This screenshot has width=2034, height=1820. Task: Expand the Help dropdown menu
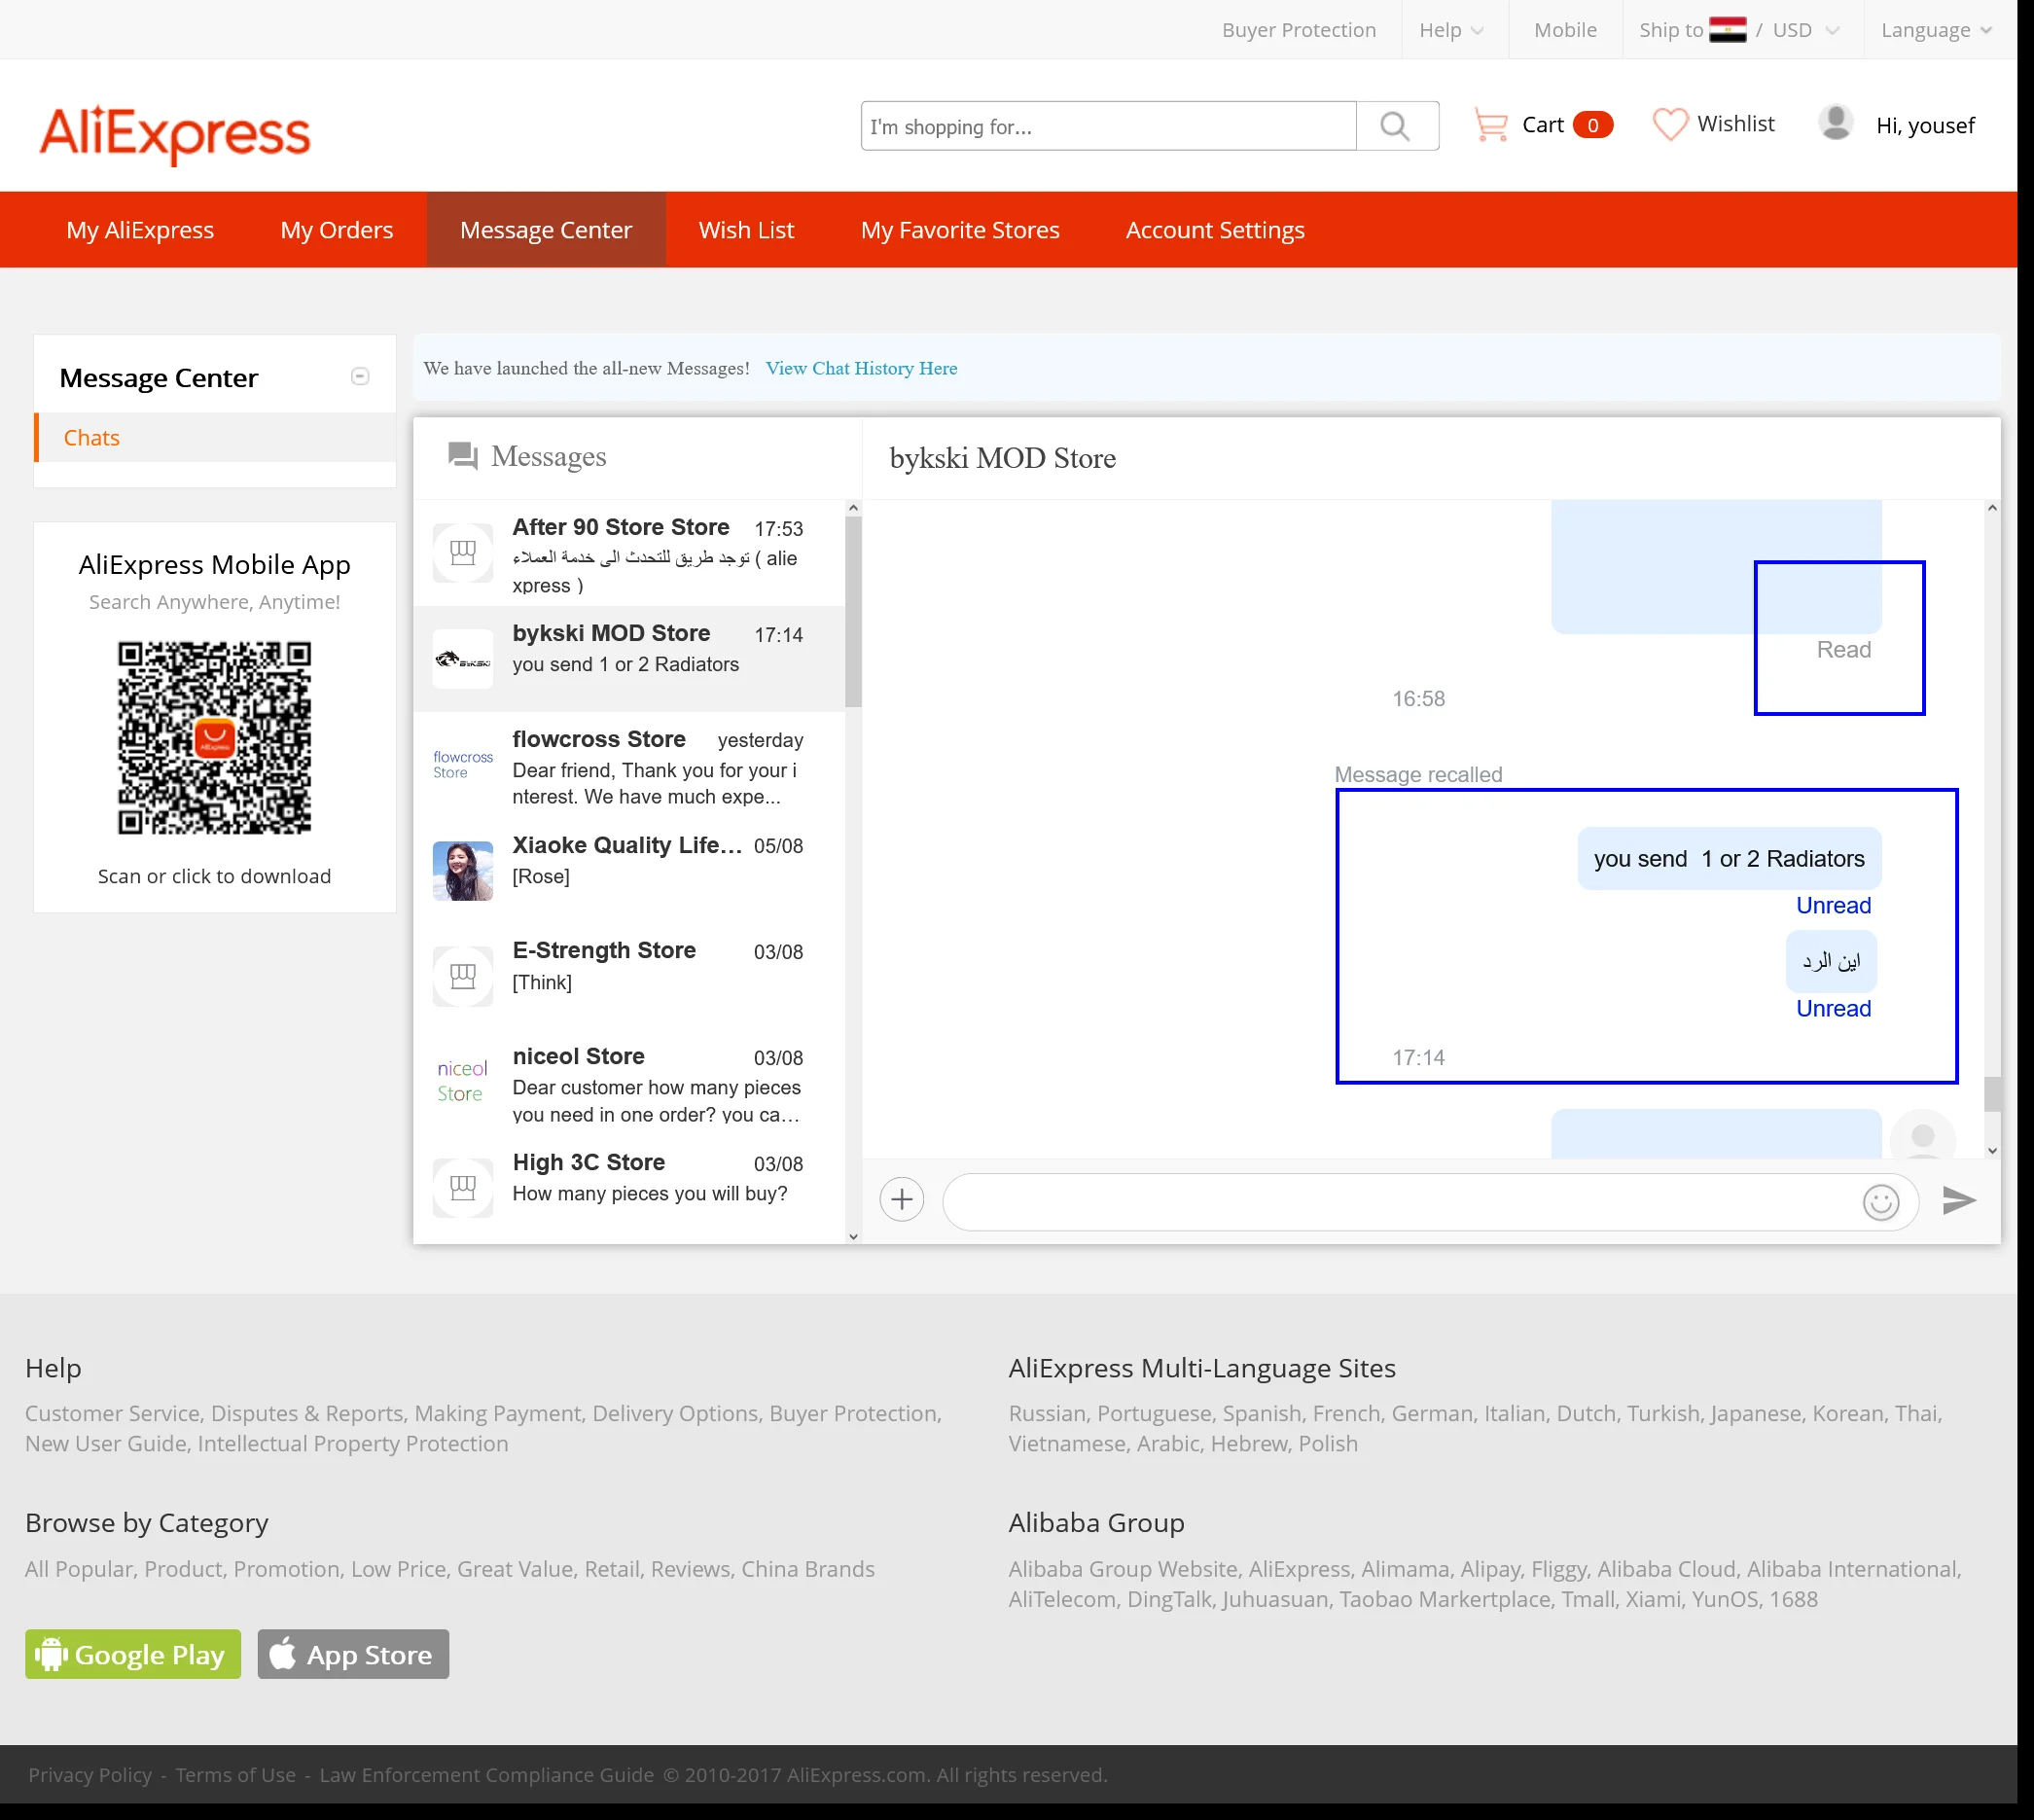[x=1450, y=30]
